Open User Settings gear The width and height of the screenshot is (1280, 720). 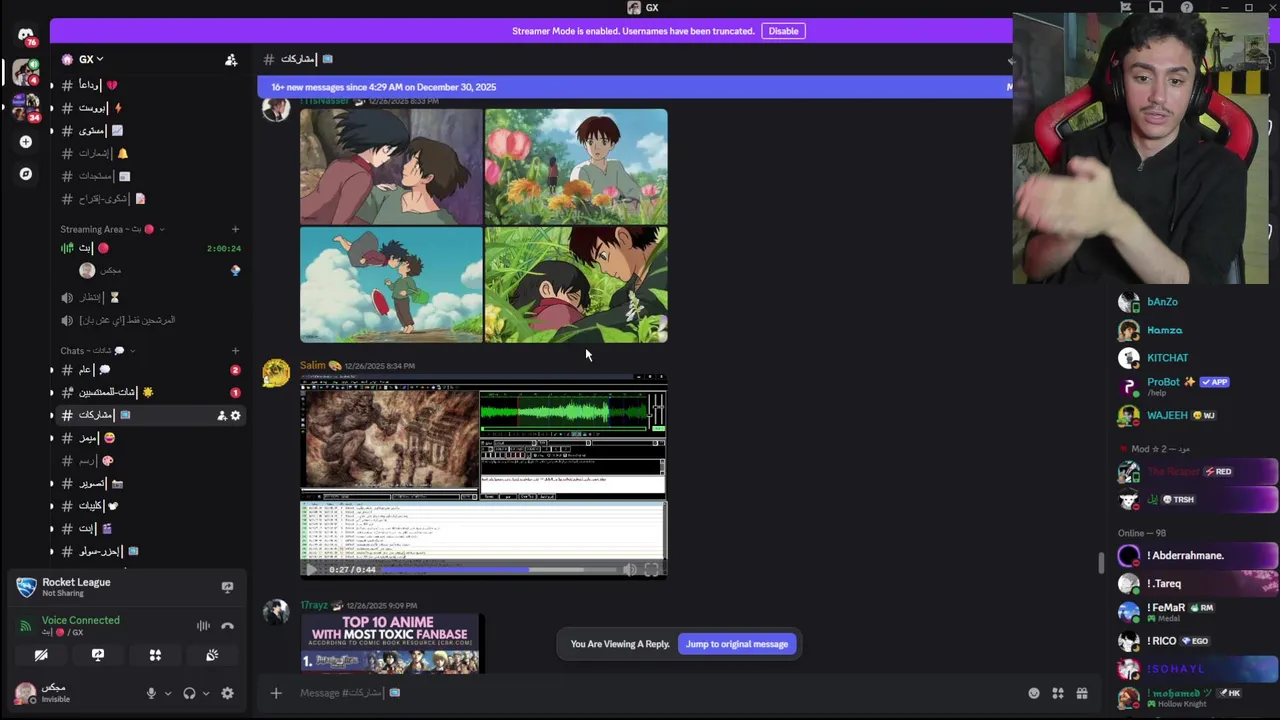coord(227,693)
